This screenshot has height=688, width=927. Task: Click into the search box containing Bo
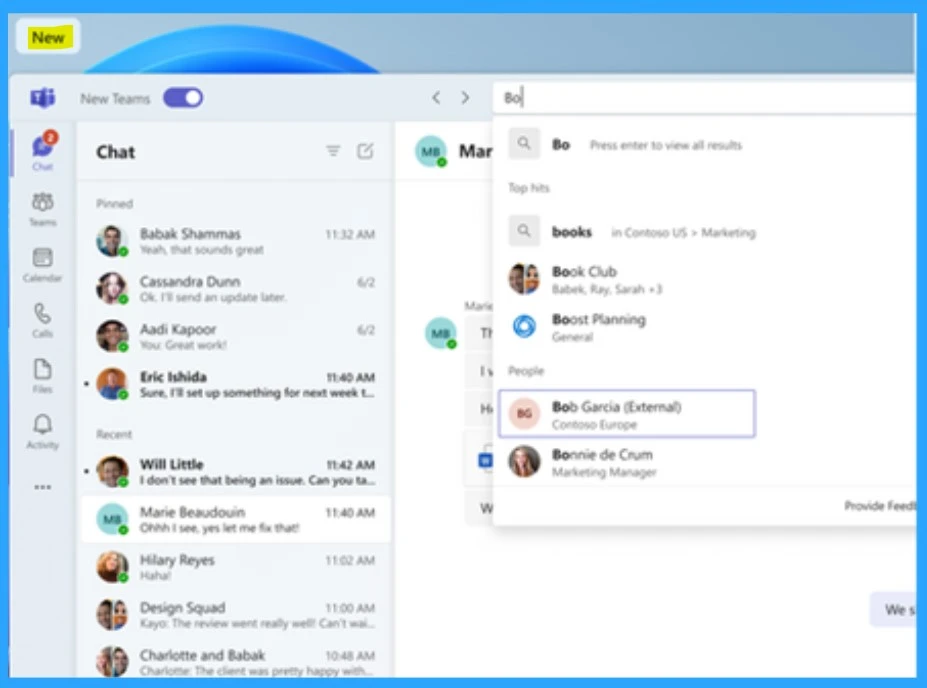(704, 98)
